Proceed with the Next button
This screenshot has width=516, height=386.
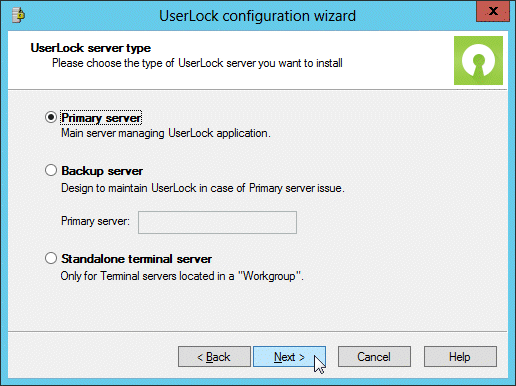(289, 357)
